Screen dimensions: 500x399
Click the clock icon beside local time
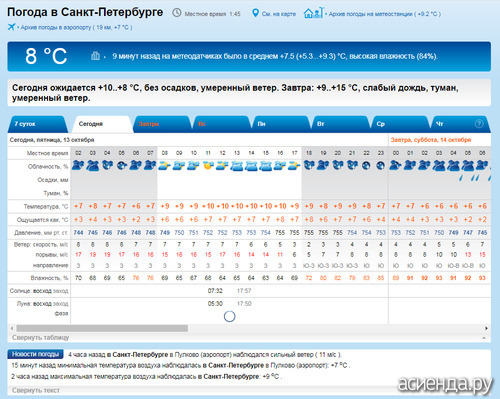pos(177,13)
